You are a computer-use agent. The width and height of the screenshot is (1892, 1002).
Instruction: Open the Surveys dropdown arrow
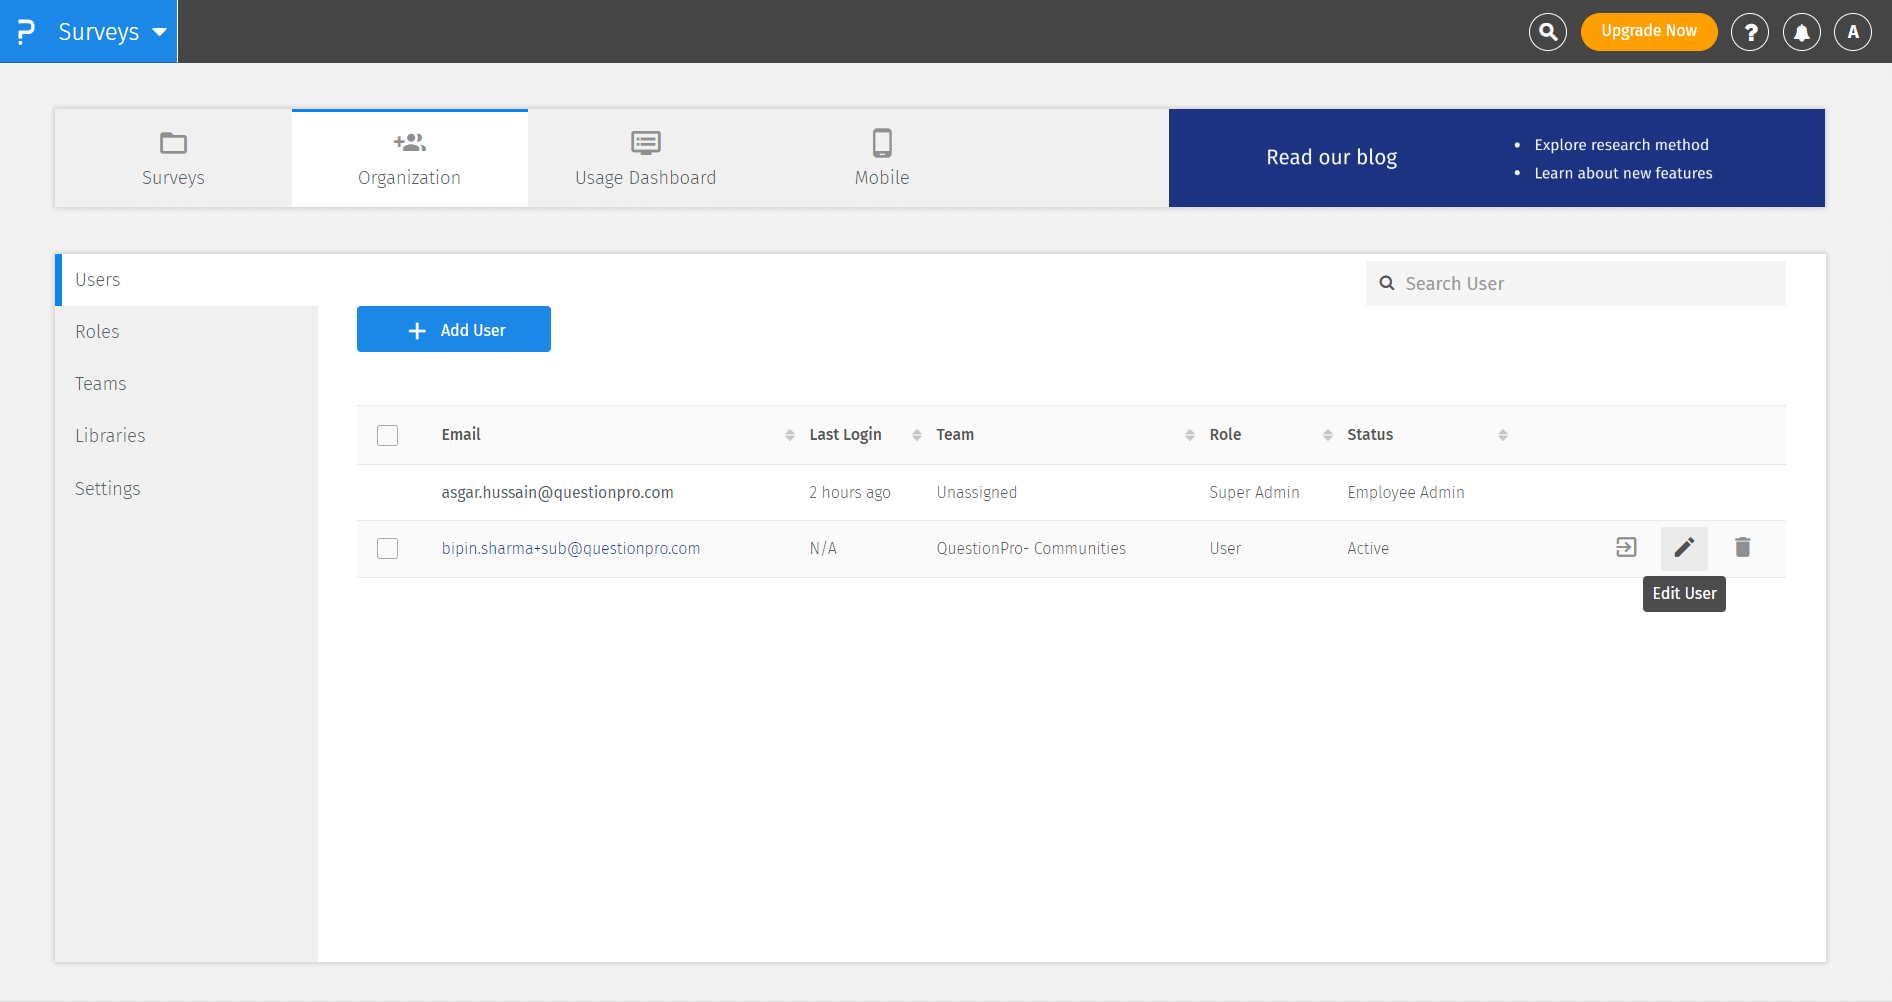(160, 31)
